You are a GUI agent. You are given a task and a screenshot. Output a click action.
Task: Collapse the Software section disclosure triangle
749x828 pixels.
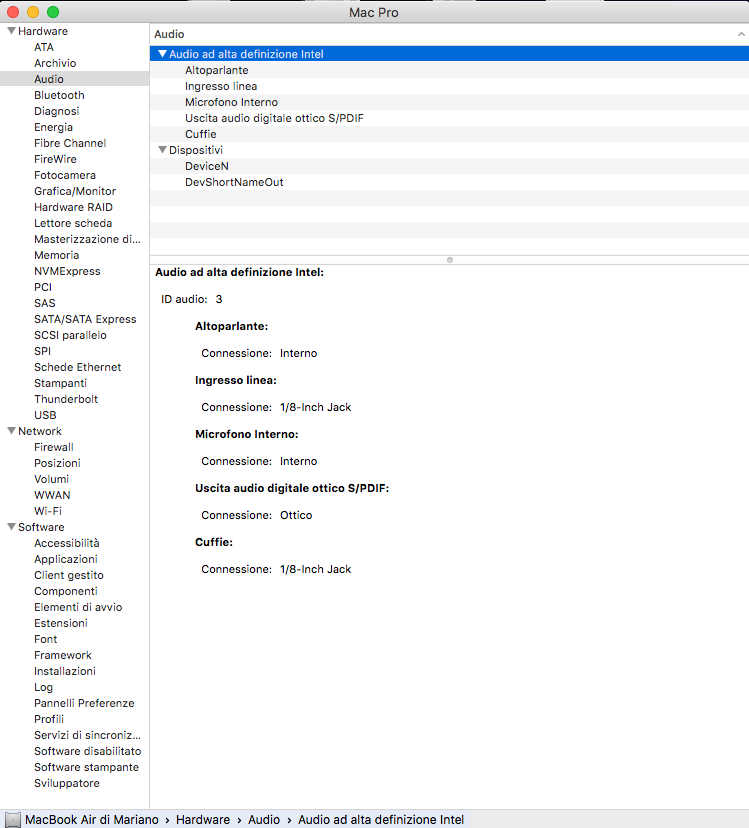[x=10, y=528]
